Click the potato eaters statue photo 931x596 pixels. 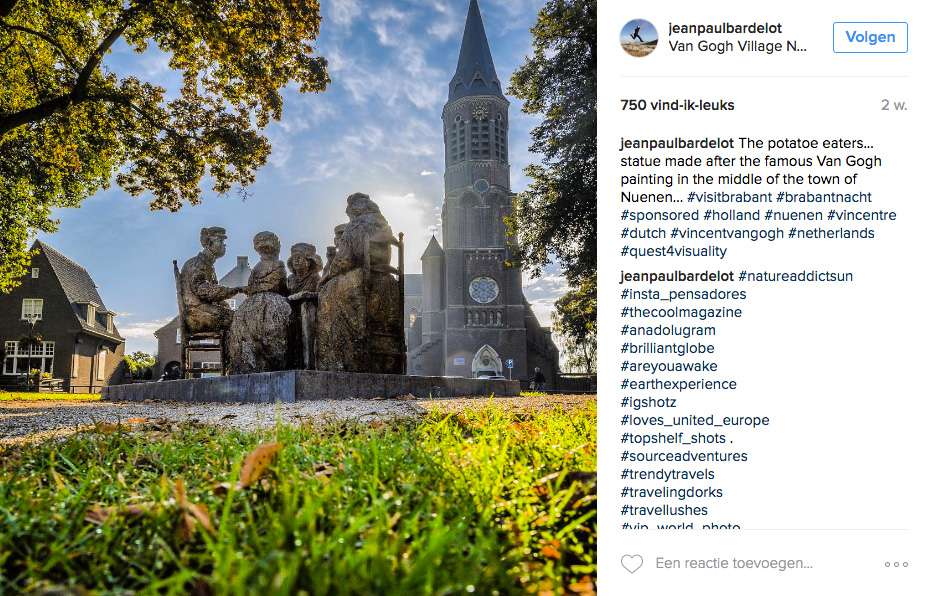[298, 298]
